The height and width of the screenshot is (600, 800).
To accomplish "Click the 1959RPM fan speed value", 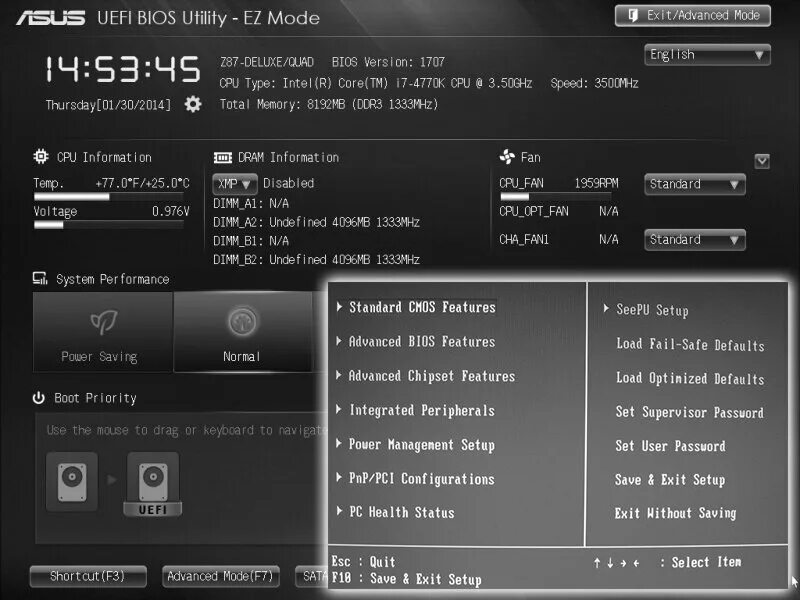I will pyautogui.click(x=596, y=183).
